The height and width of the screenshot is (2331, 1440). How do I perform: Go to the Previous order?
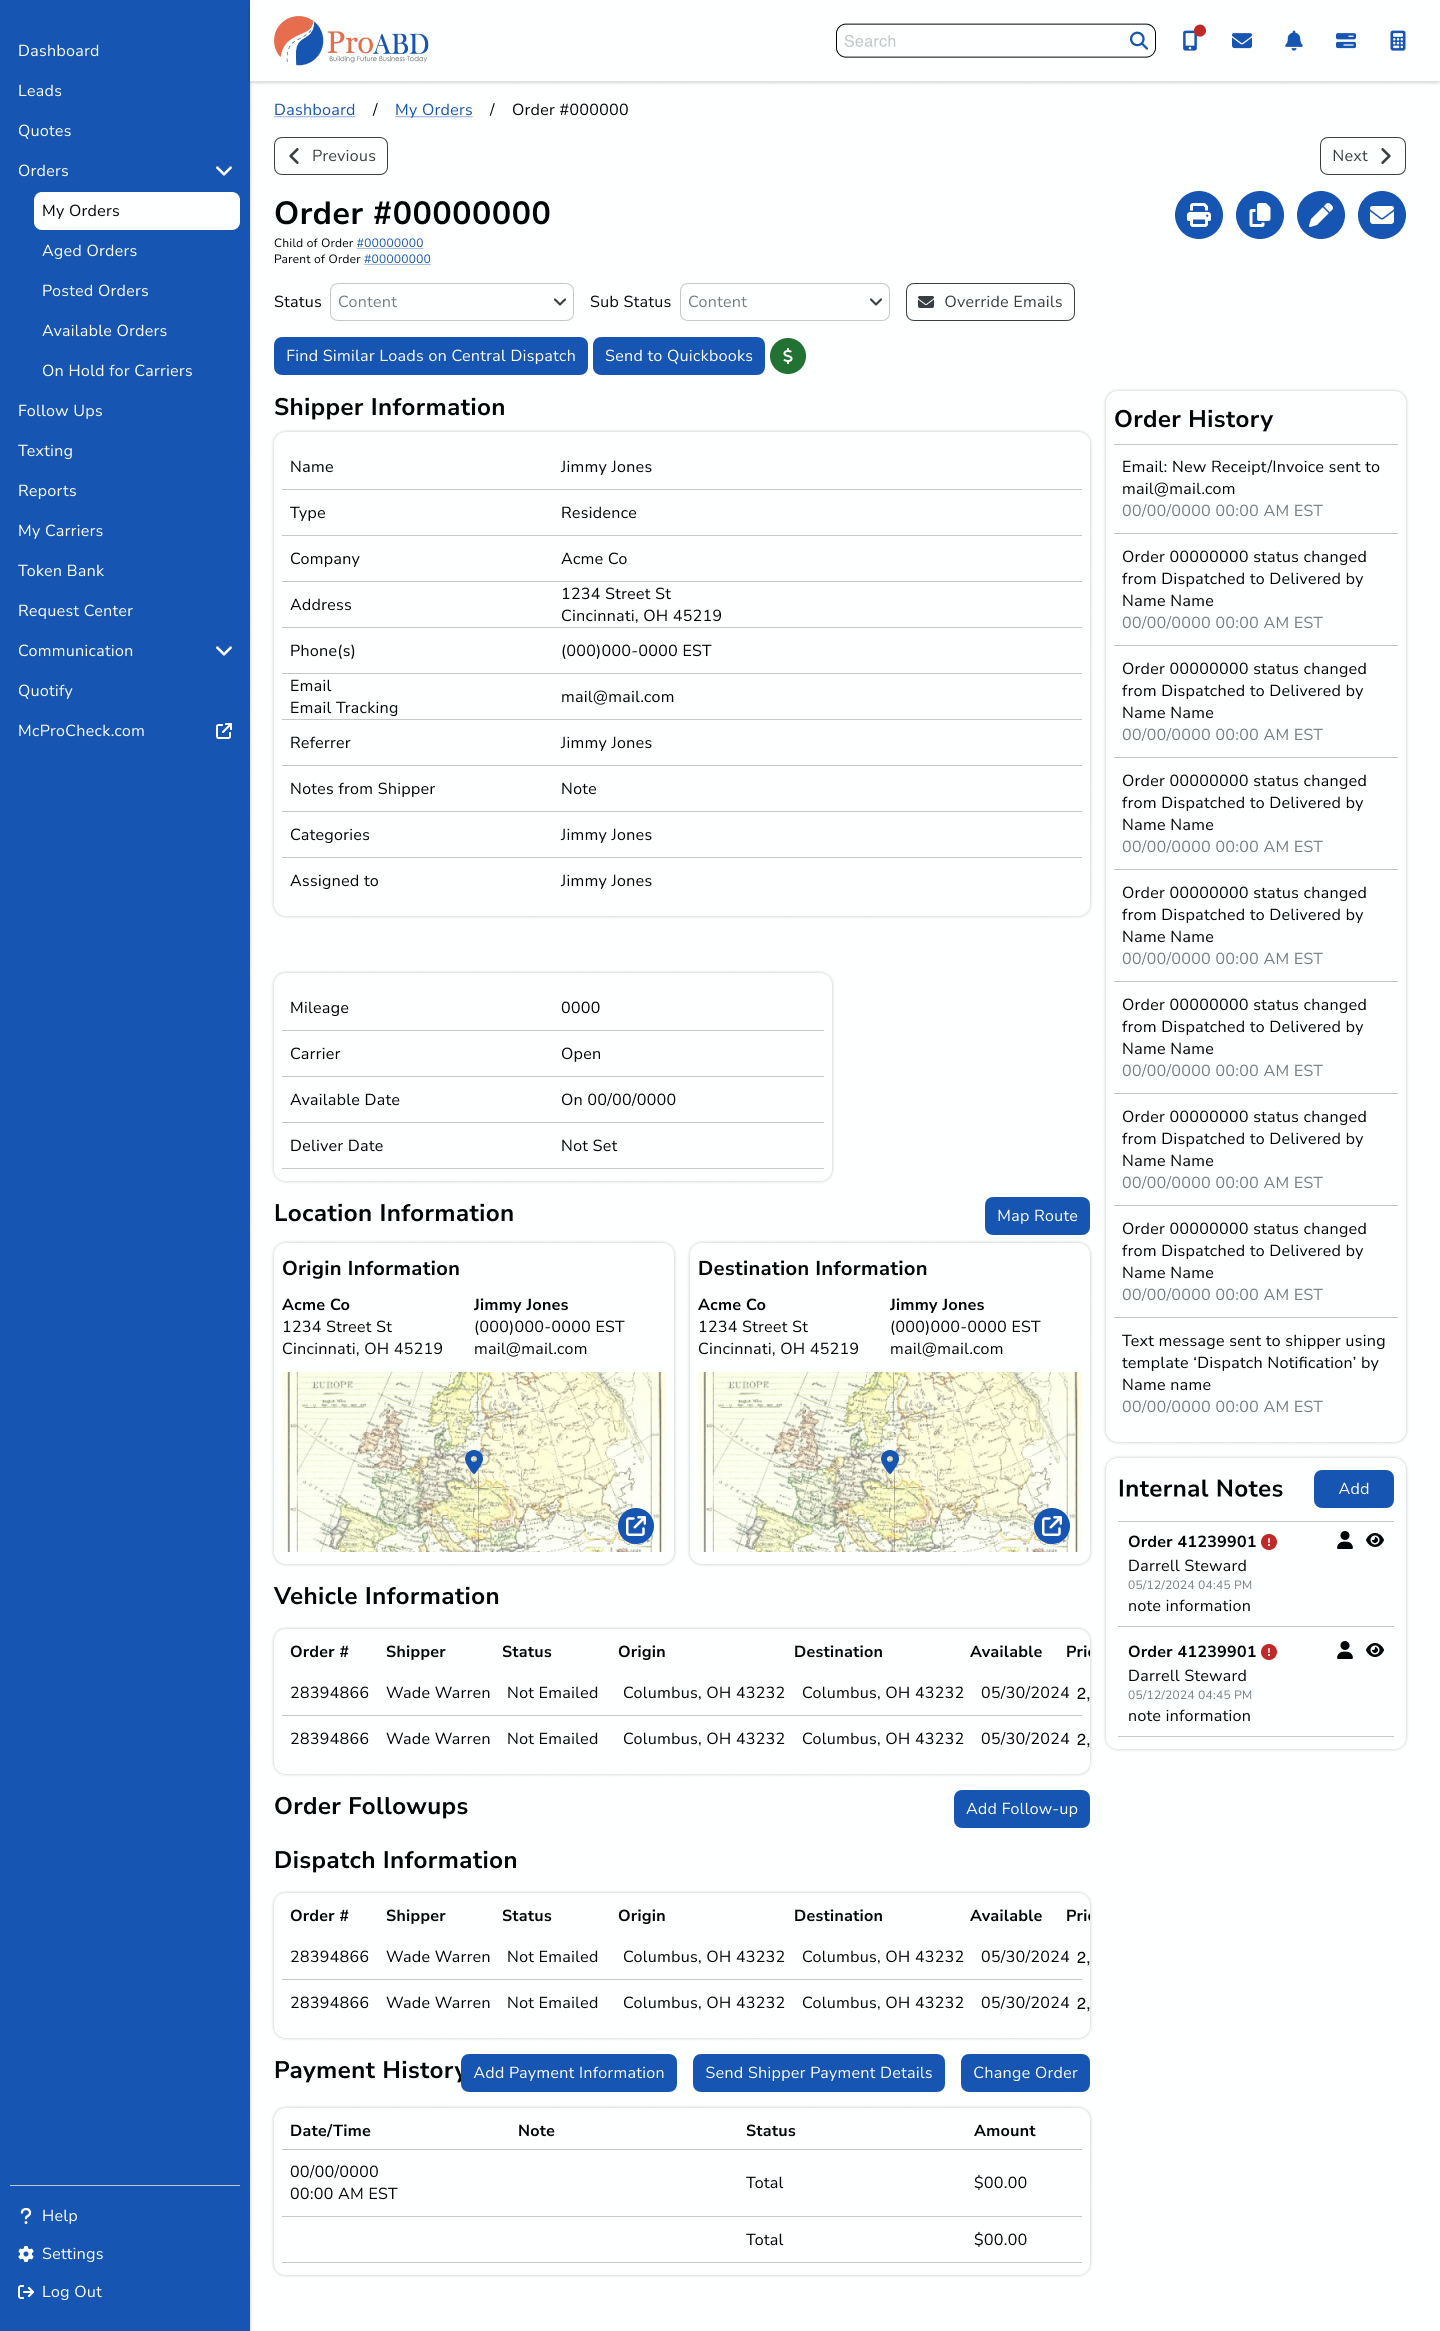click(331, 156)
